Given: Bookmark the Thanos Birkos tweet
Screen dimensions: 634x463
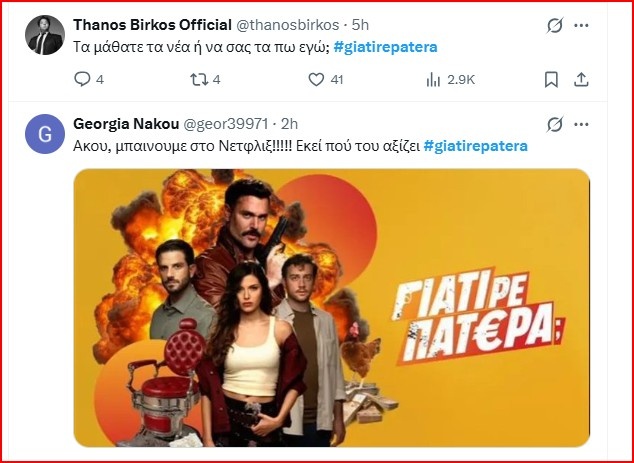Looking at the screenshot, I should [x=551, y=79].
